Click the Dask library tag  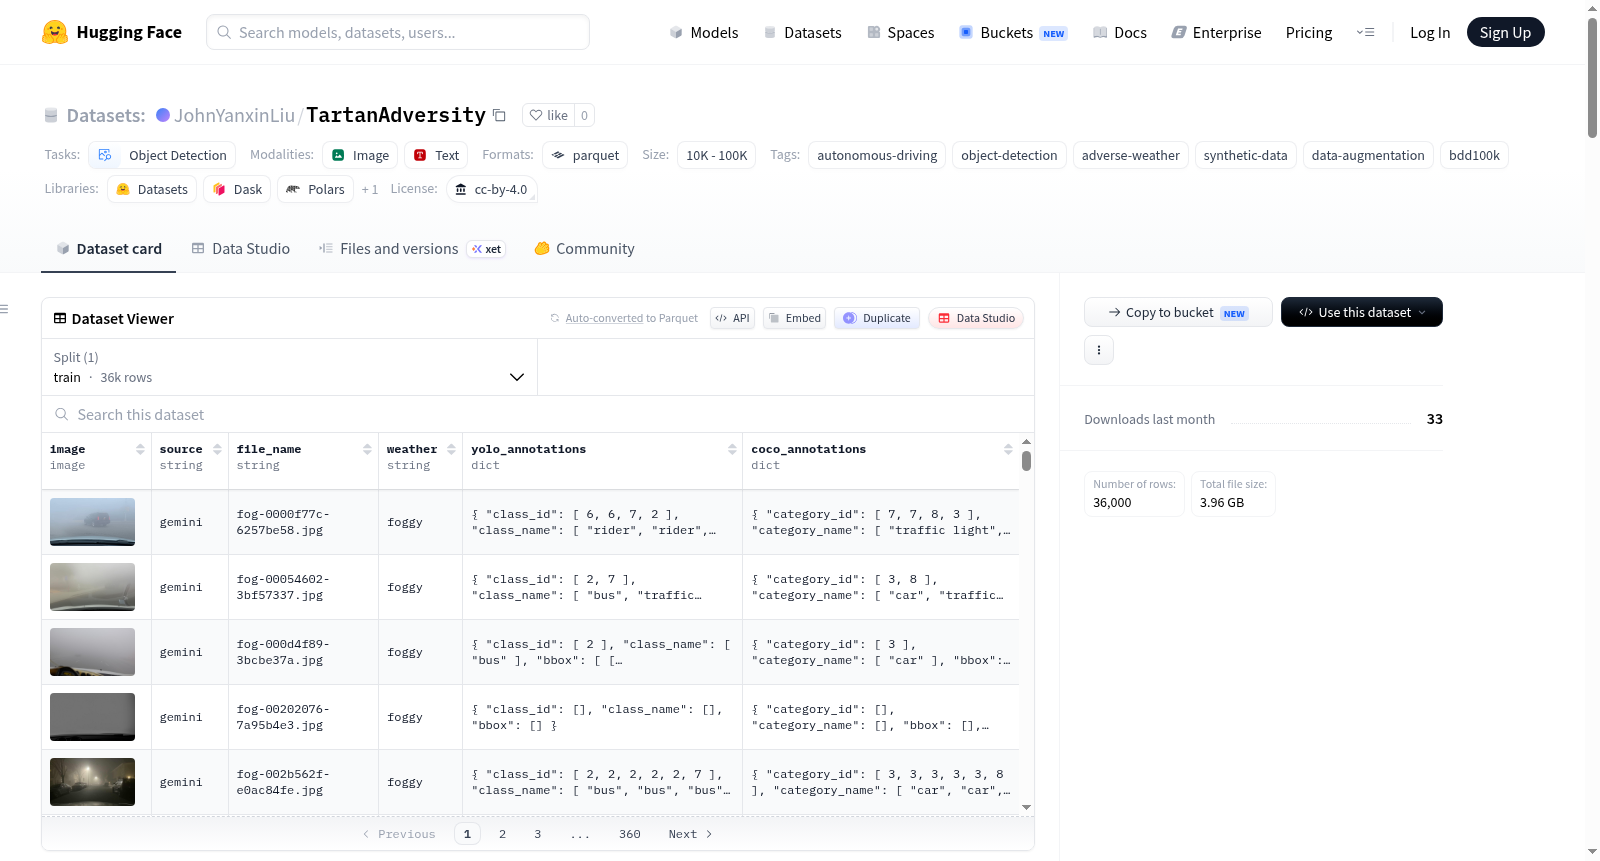(237, 189)
